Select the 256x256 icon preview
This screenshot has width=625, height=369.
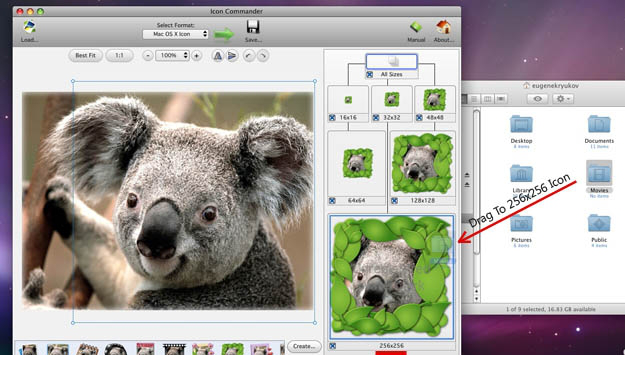[391, 277]
